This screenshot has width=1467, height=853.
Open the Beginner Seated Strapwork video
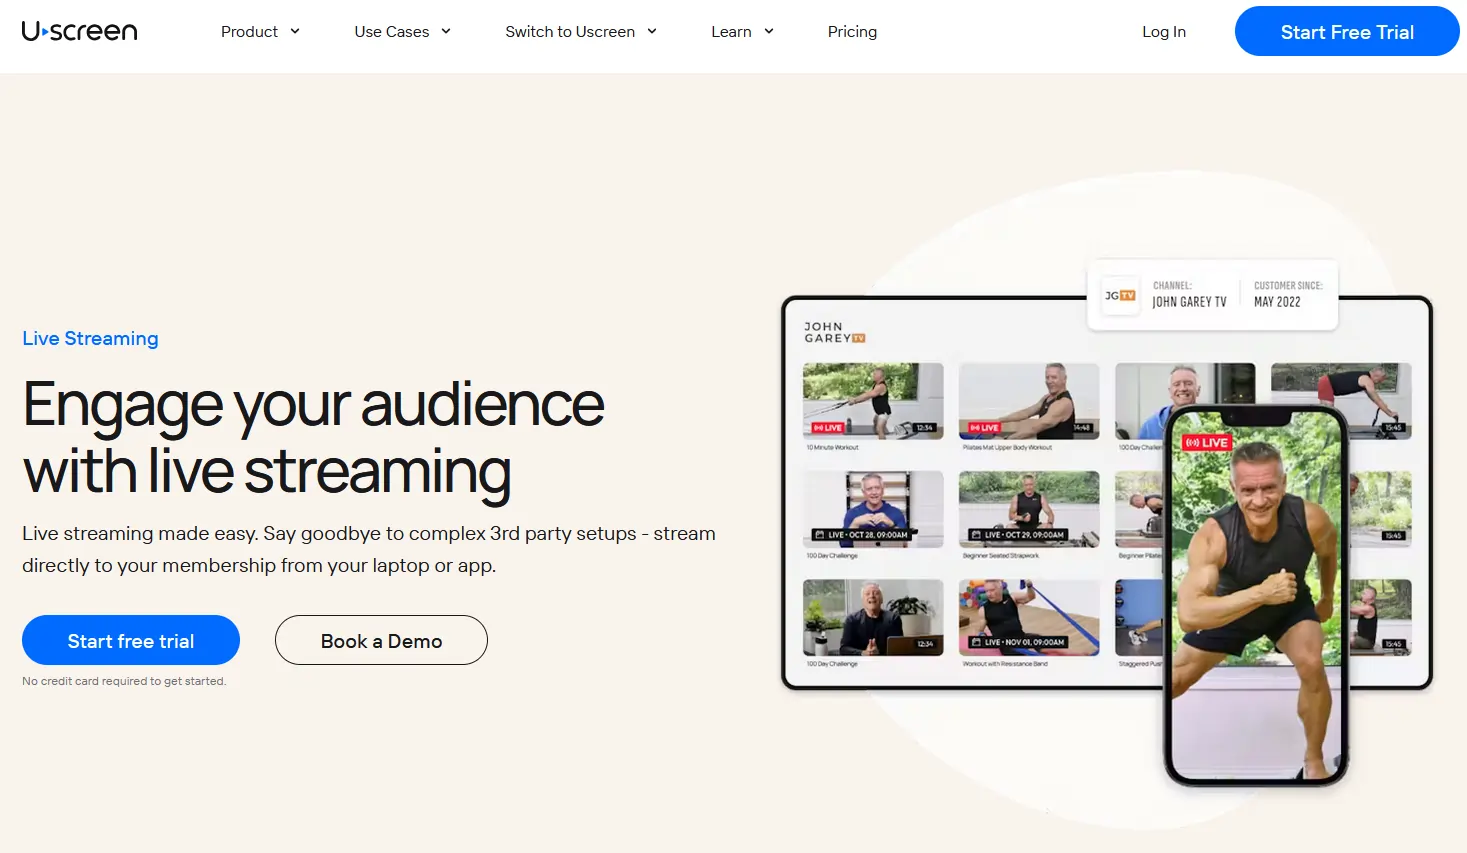pos(1028,510)
